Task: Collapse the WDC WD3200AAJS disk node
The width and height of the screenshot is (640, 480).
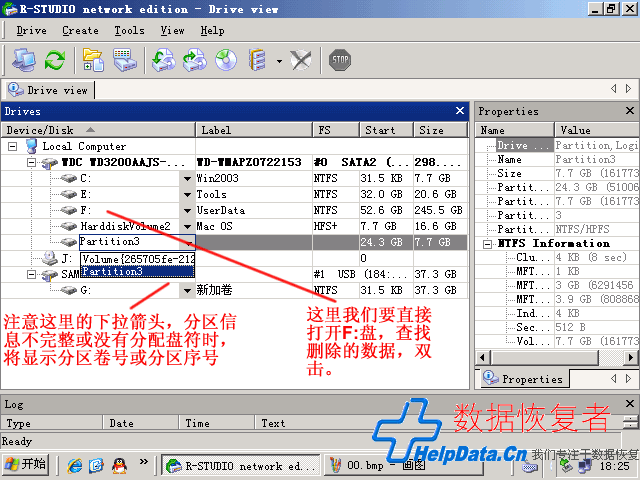Action: pyautogui.click(x=31, y=162)
